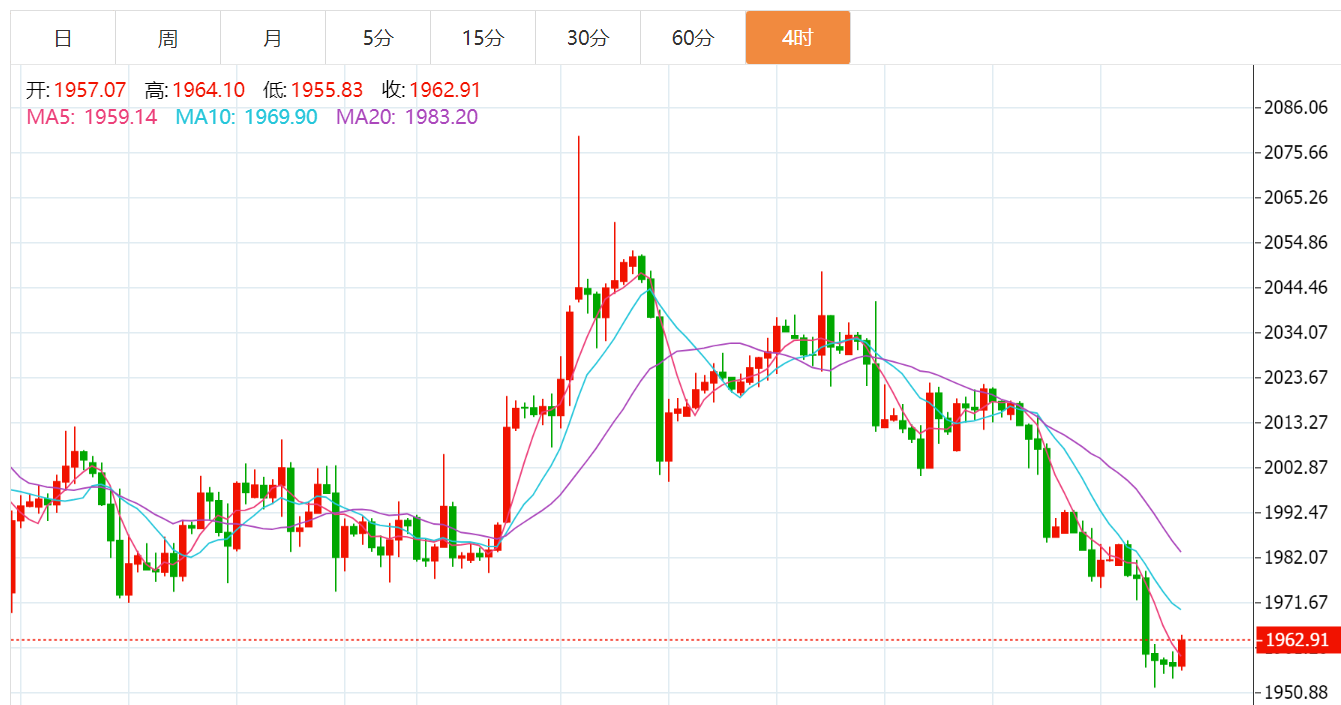
Task: Switch to the 日 daily chart tab
Action: pos(63,38)
